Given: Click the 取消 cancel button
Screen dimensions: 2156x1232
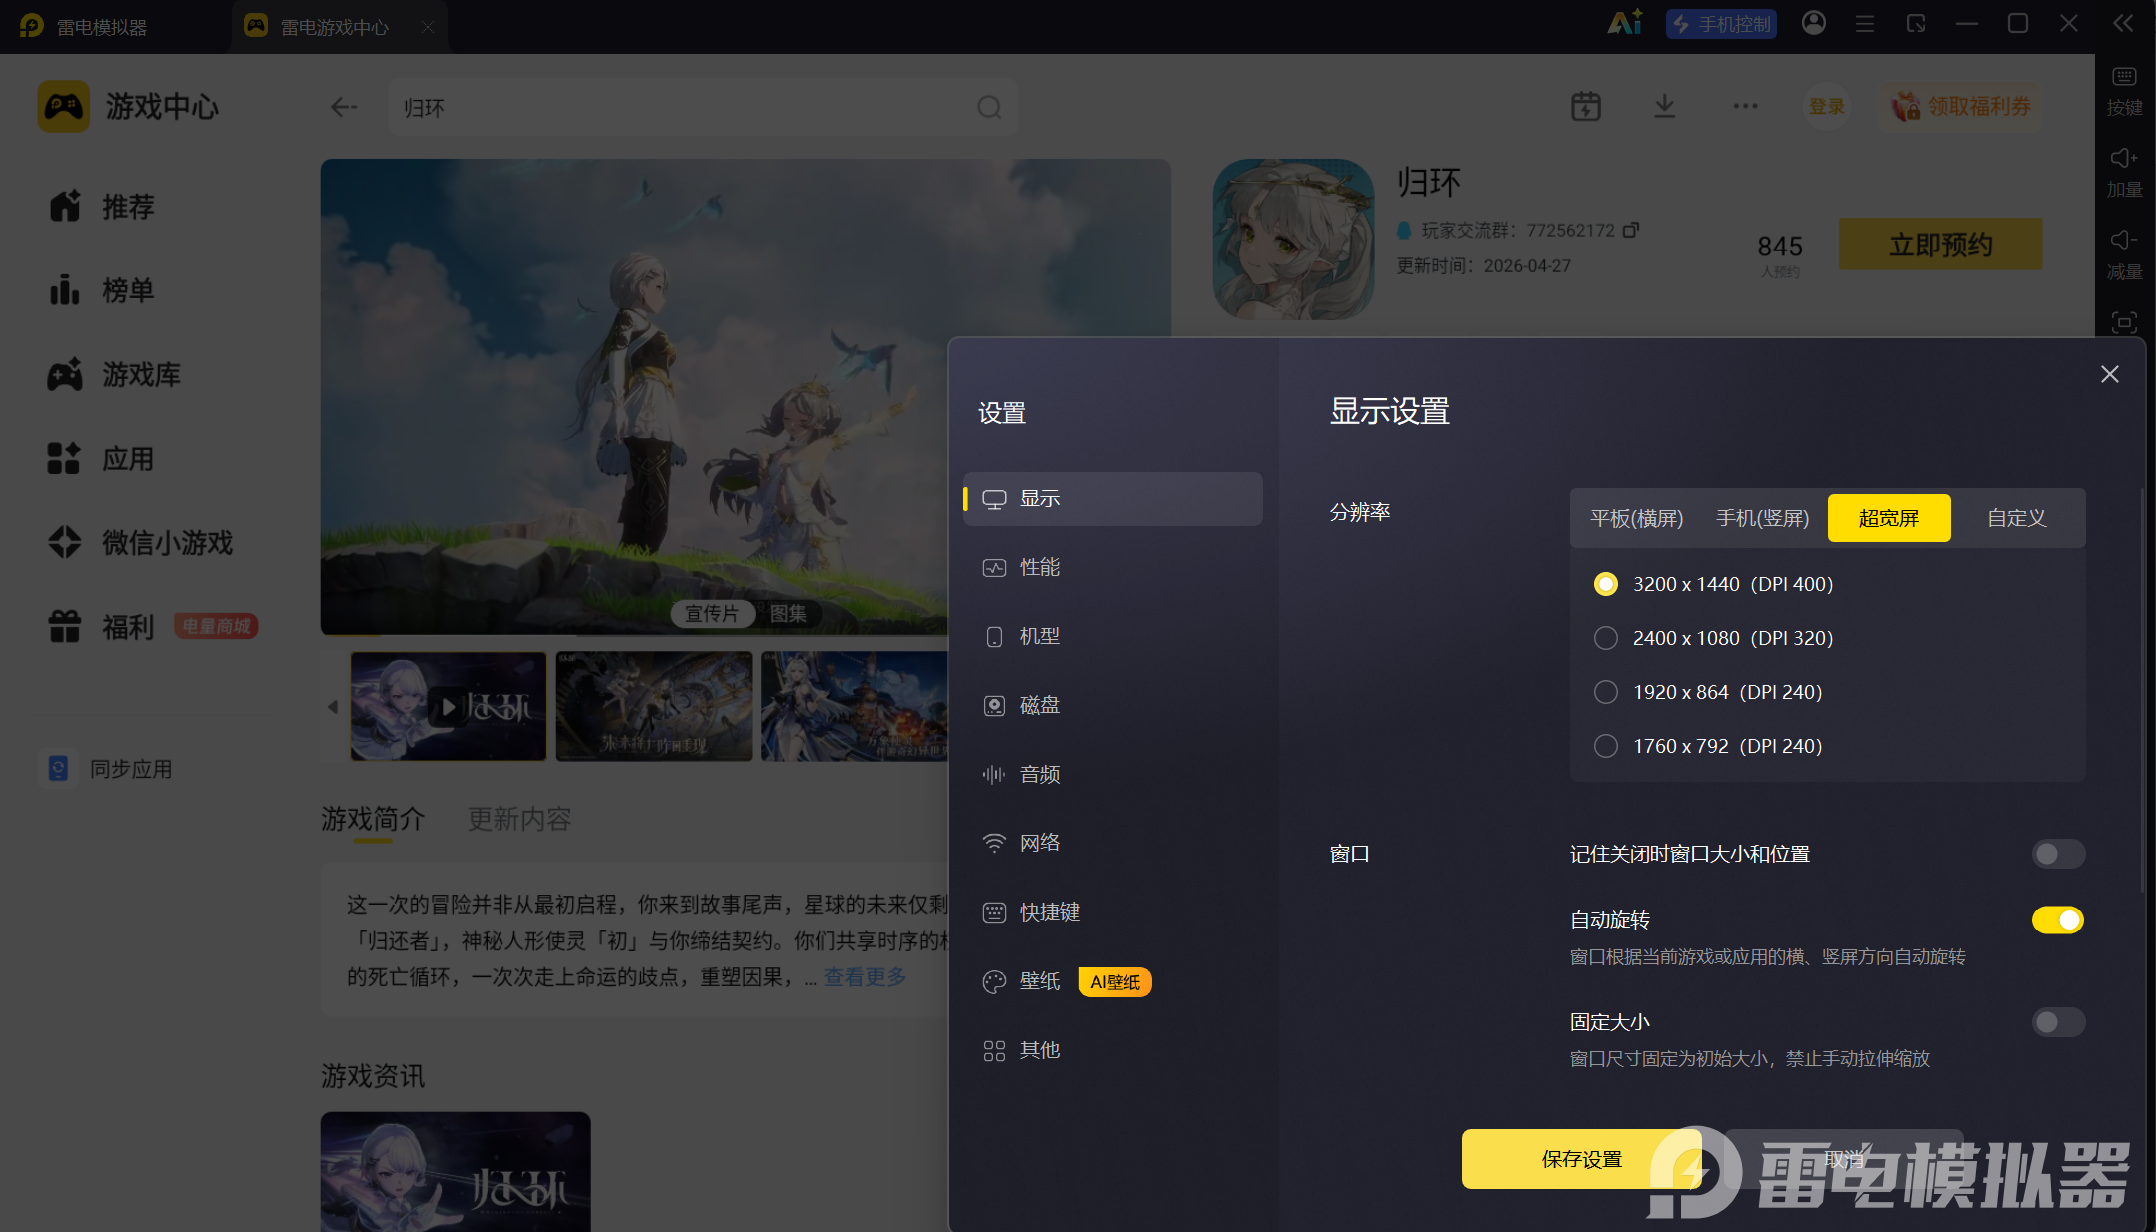Looking at the screenshot, I should 1844,1159.
